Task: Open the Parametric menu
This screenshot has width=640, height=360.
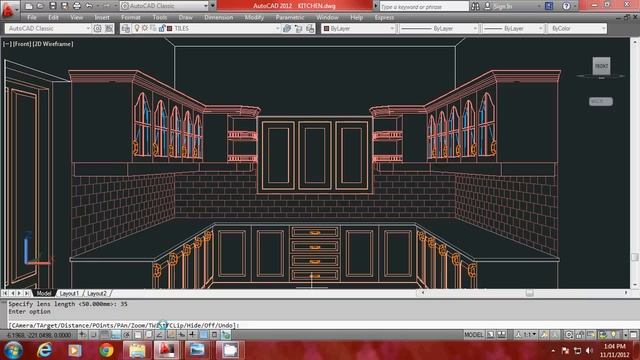Action: [x=290, y=18]
